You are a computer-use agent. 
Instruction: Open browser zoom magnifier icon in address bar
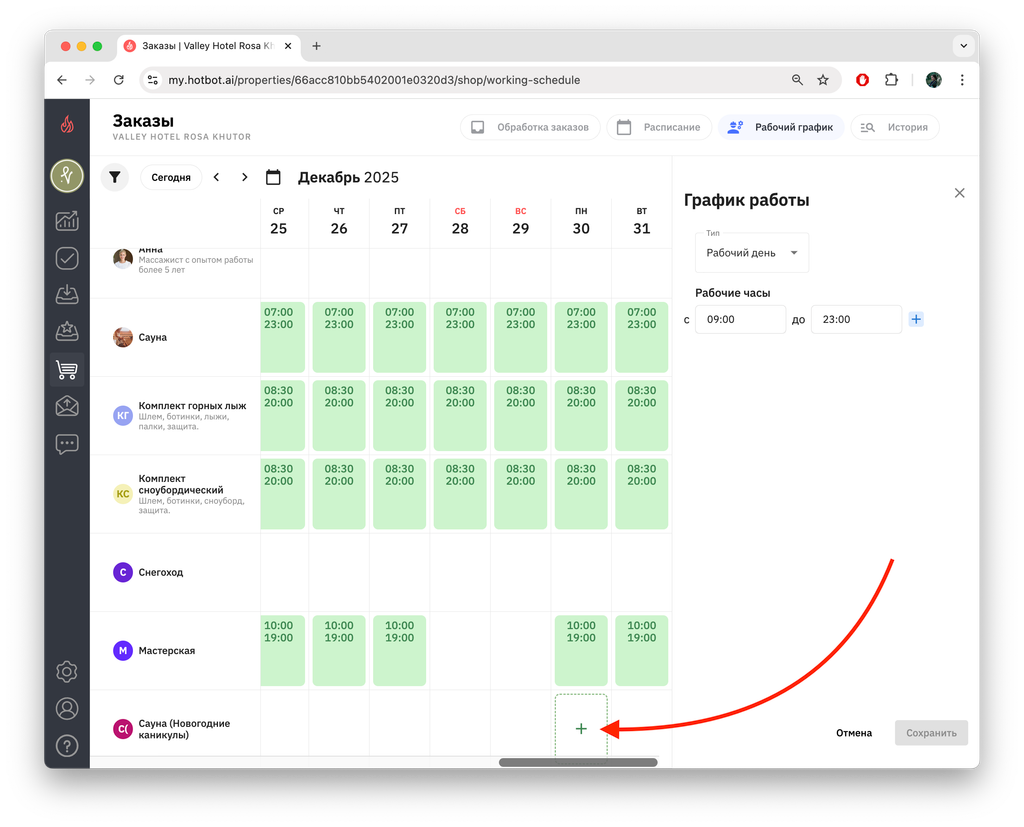click(797, 80)
